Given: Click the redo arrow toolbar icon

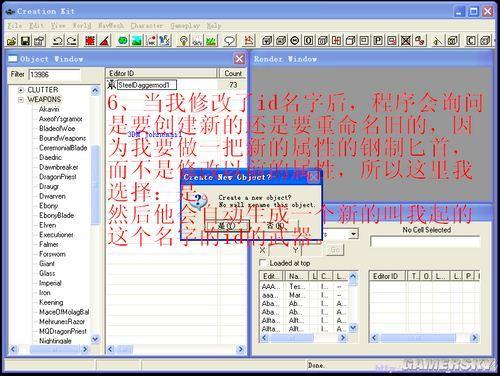Looking at the screenshot, I should tap(72, 41).
